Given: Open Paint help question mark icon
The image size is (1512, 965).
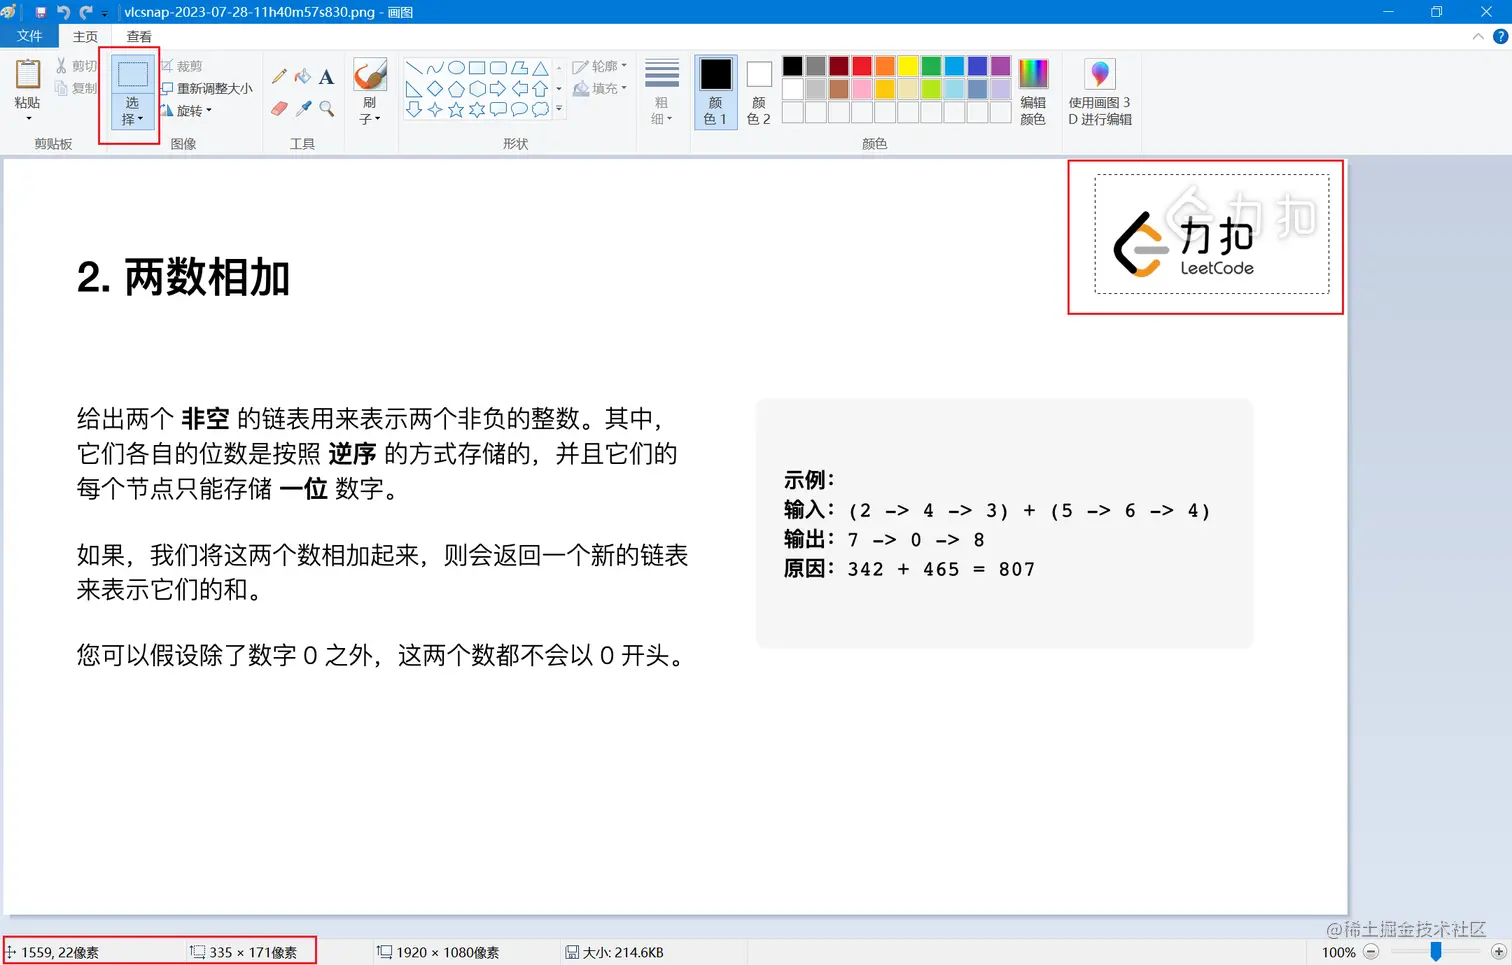Looking at the screenshot, I should (1500, 36).
